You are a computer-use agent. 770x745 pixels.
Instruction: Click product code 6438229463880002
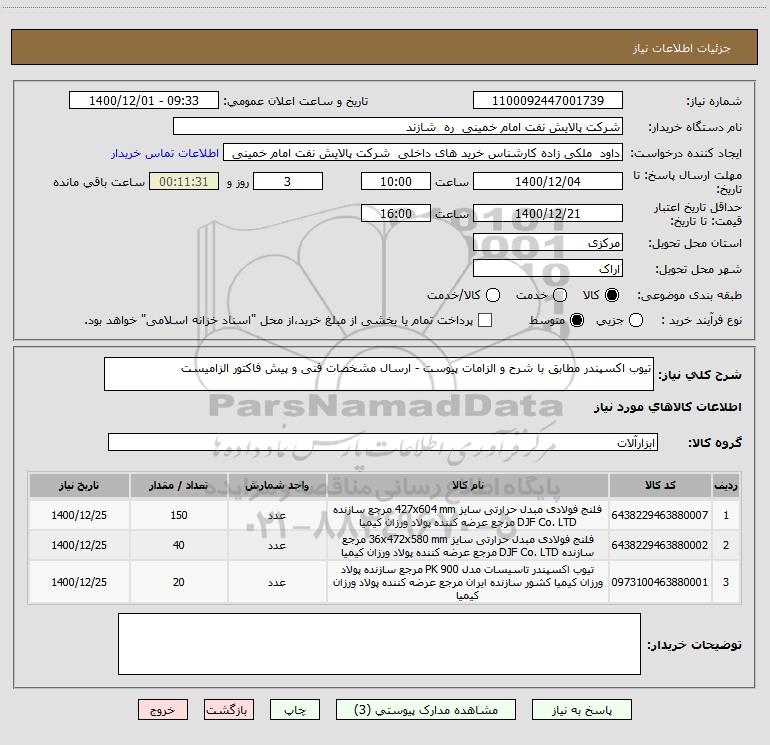tap(660, 545)
